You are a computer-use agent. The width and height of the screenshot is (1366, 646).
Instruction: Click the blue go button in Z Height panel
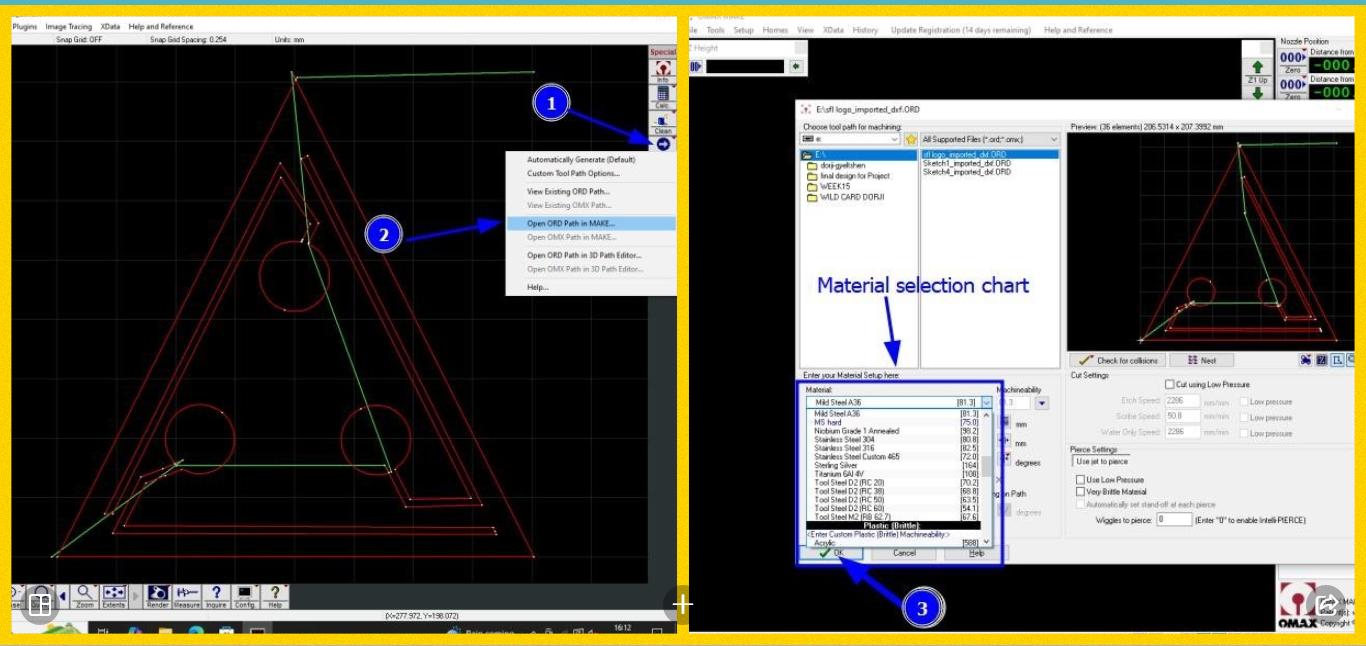696,66
